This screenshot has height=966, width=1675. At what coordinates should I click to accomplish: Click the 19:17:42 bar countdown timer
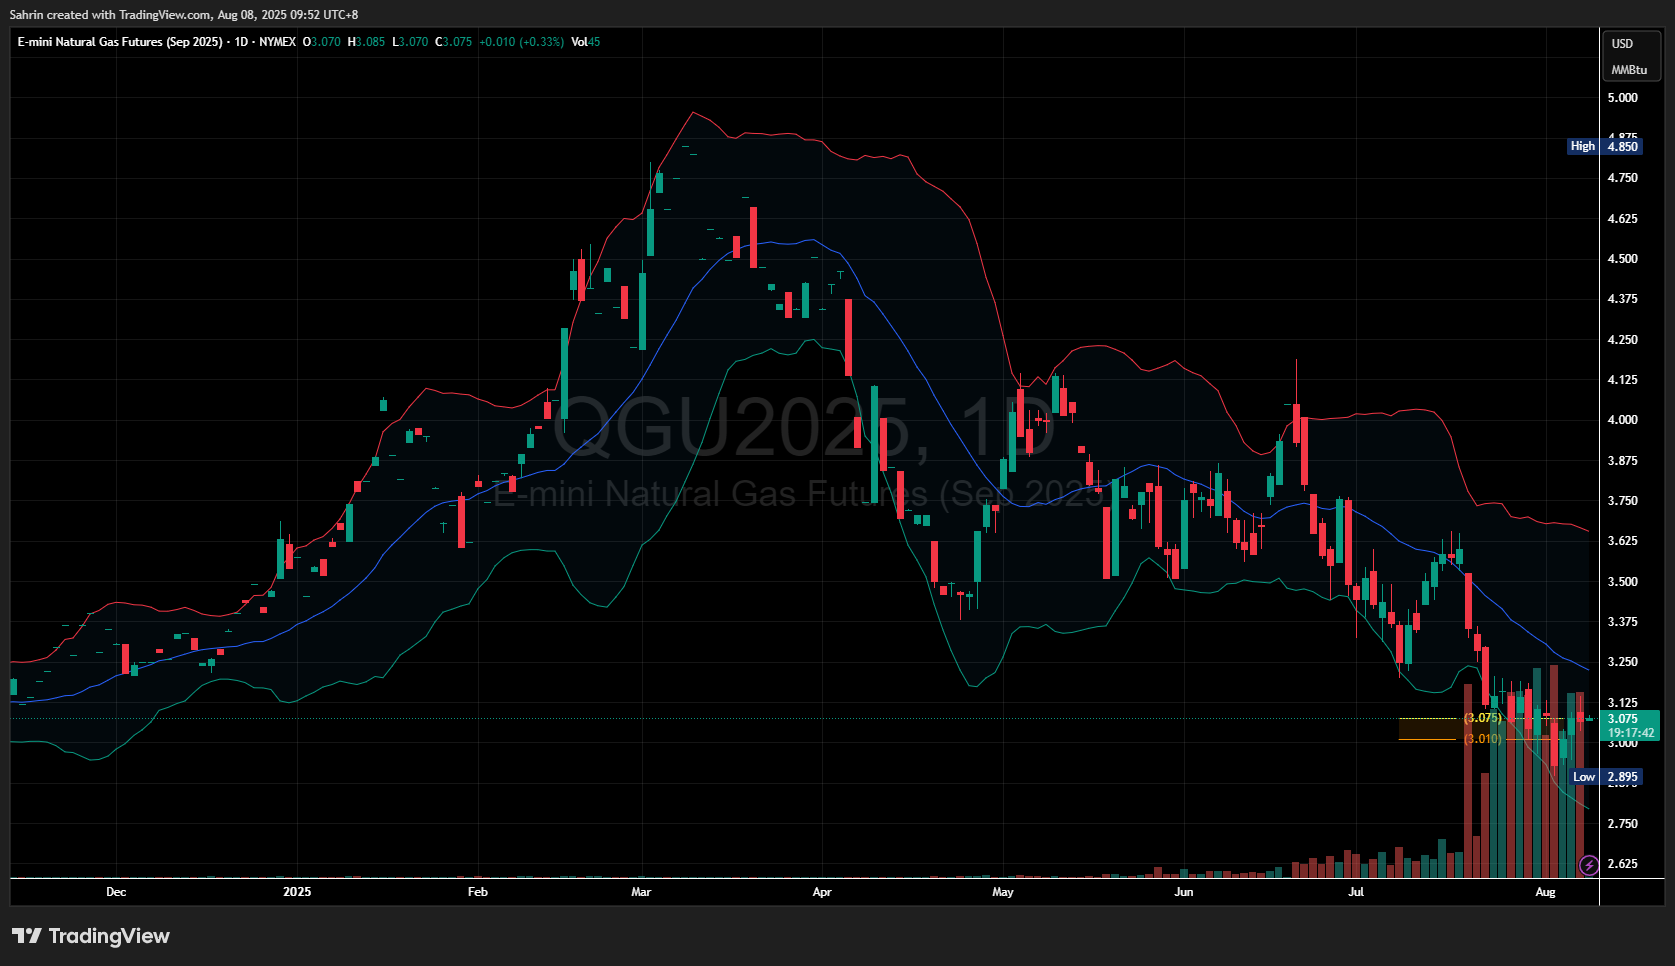(x=1629, y=733)
